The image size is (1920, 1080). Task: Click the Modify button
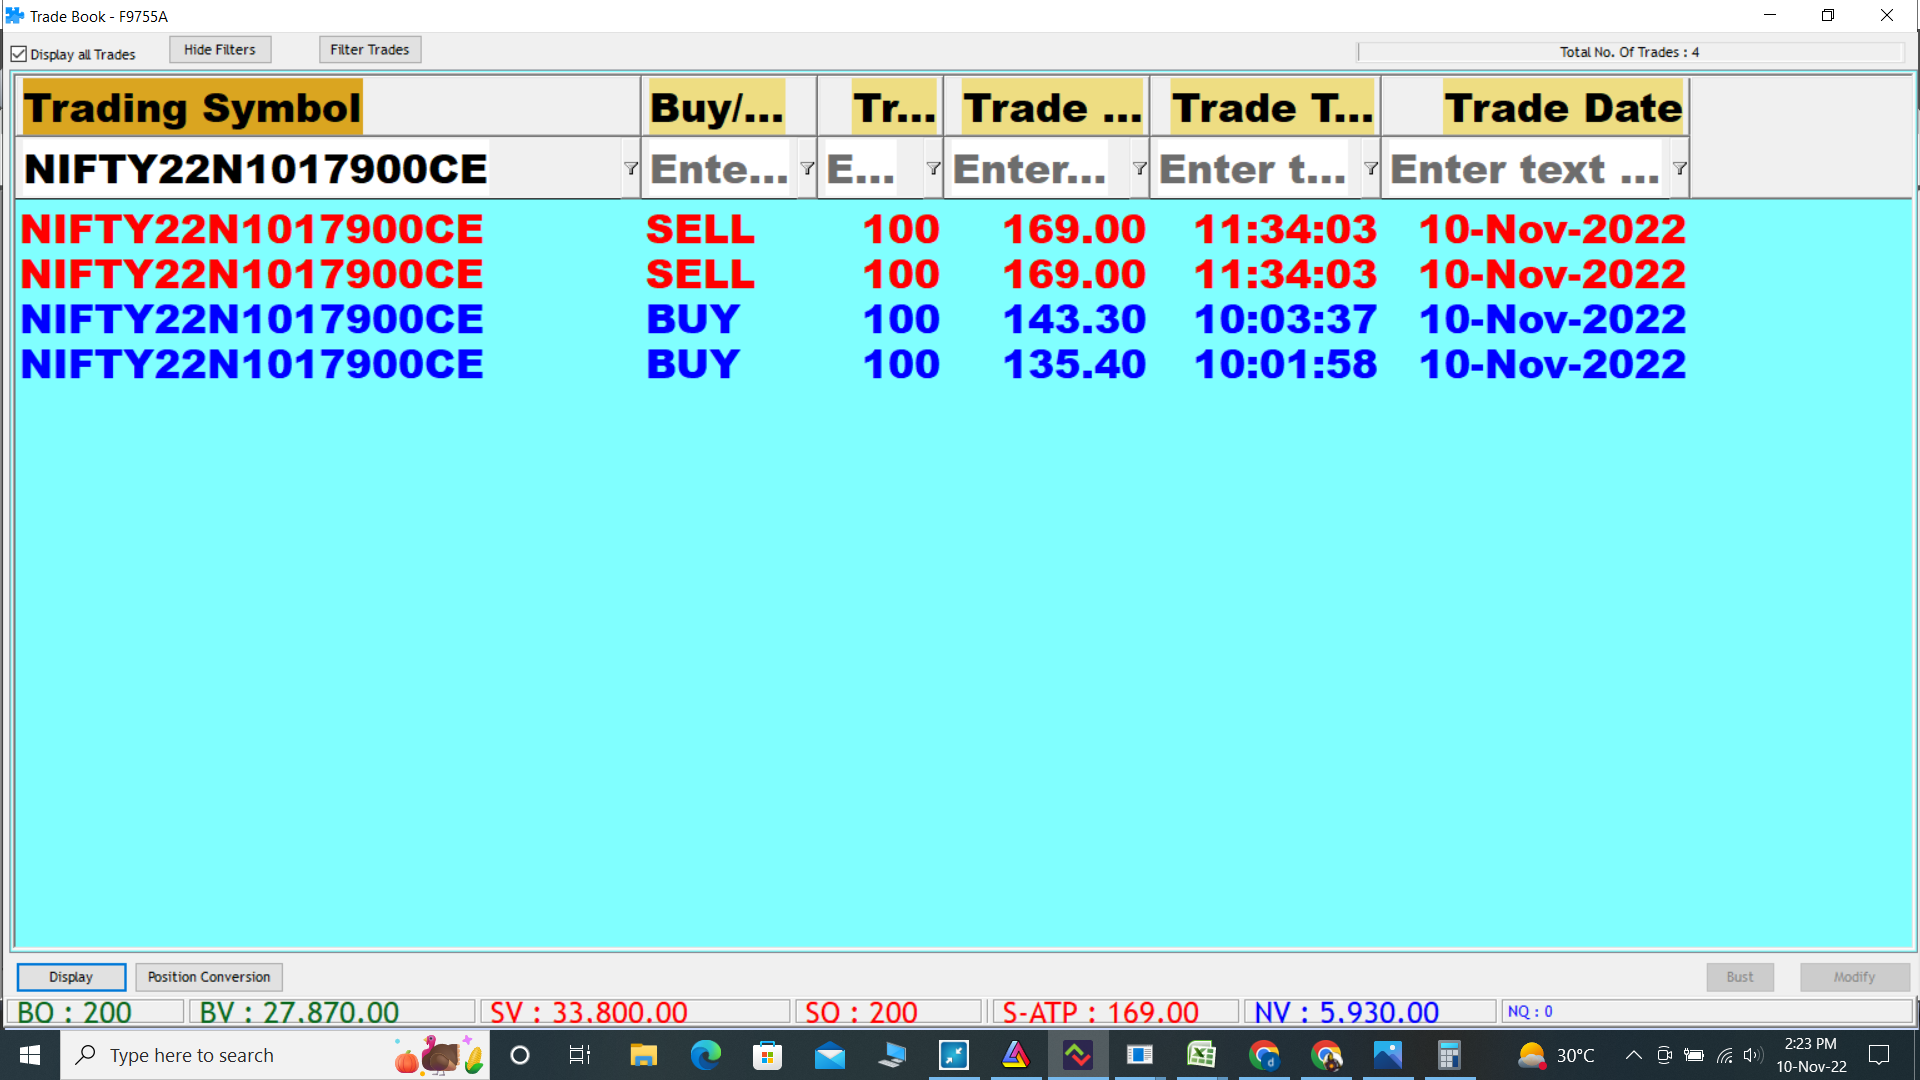(1855, 977)
